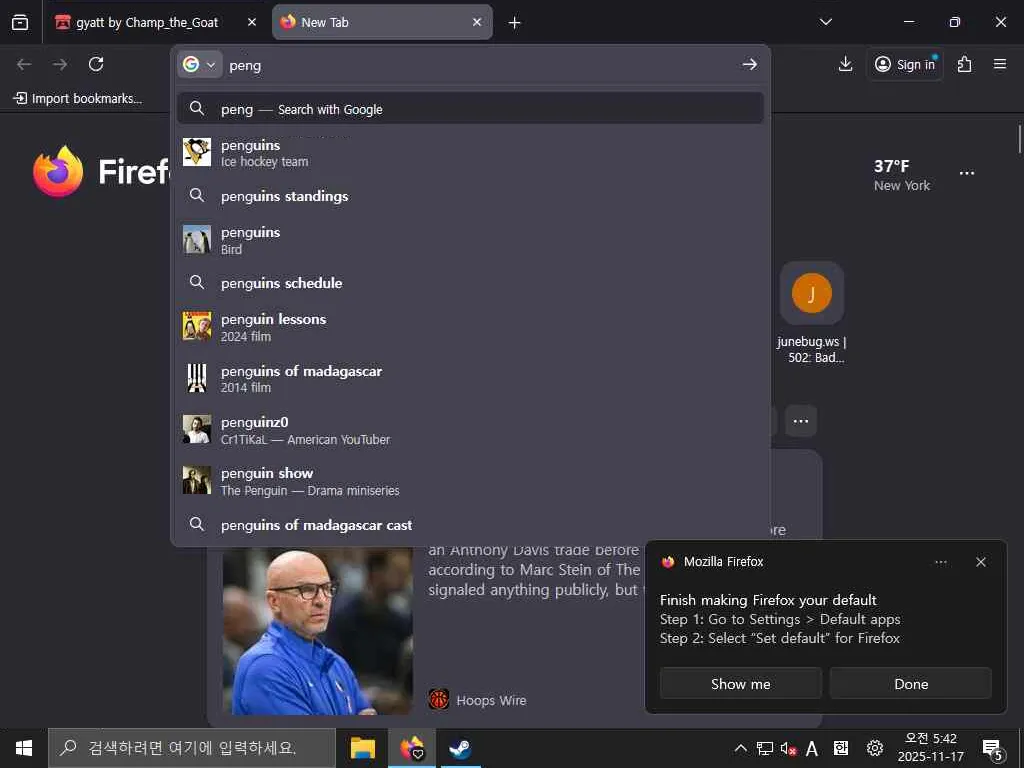
Task: Open the Firefox View tab list icon
Action: [x=20, y=22]
